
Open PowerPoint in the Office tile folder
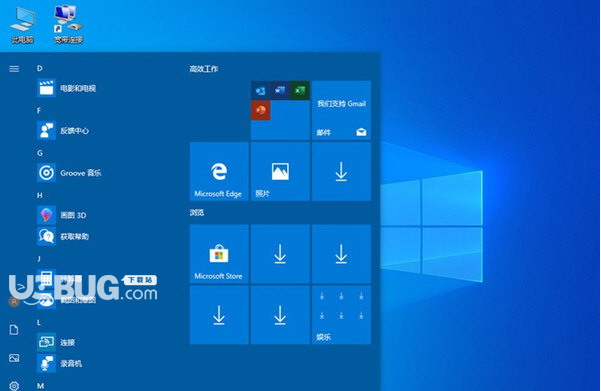point(261,110)
